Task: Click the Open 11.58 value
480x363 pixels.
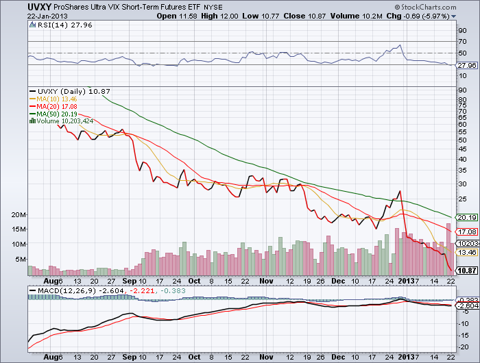Action: 177,16
